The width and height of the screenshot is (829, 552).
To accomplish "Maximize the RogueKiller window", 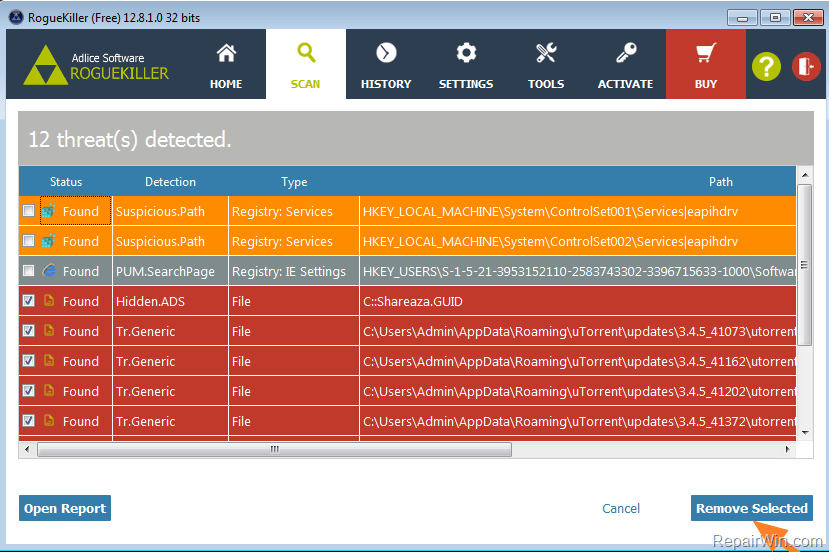I will (x=775, y=17).
